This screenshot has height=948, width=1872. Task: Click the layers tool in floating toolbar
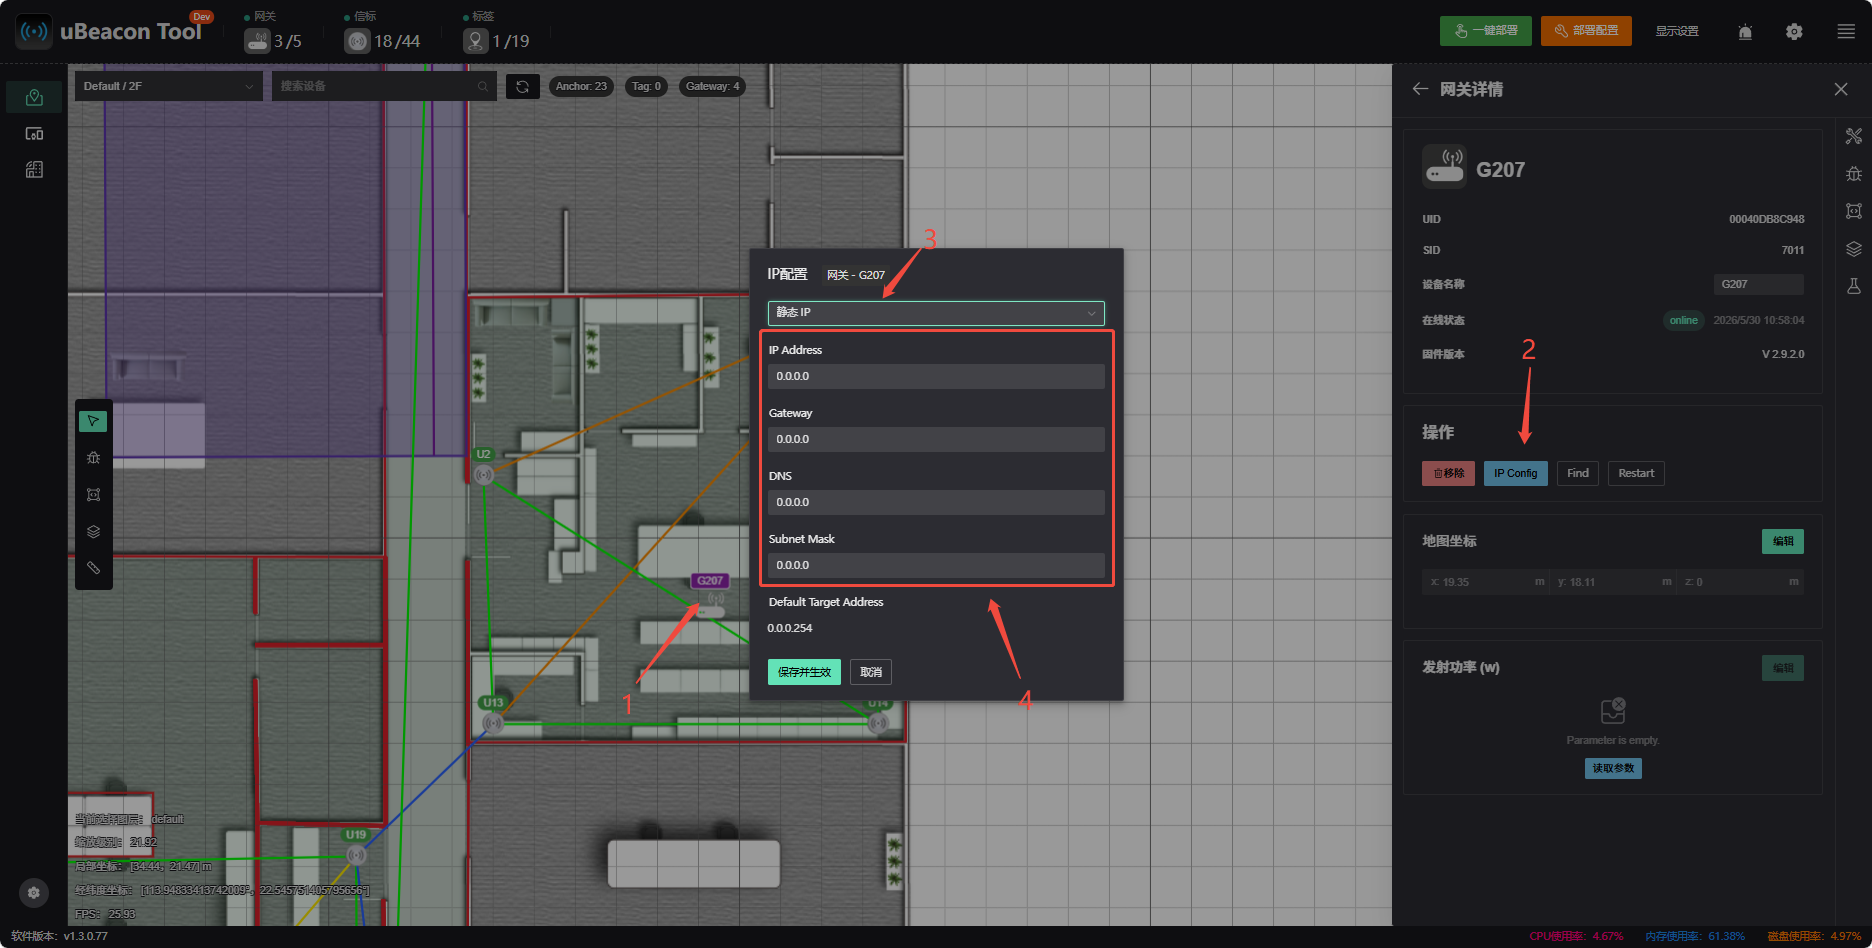[x=93, y=531]
